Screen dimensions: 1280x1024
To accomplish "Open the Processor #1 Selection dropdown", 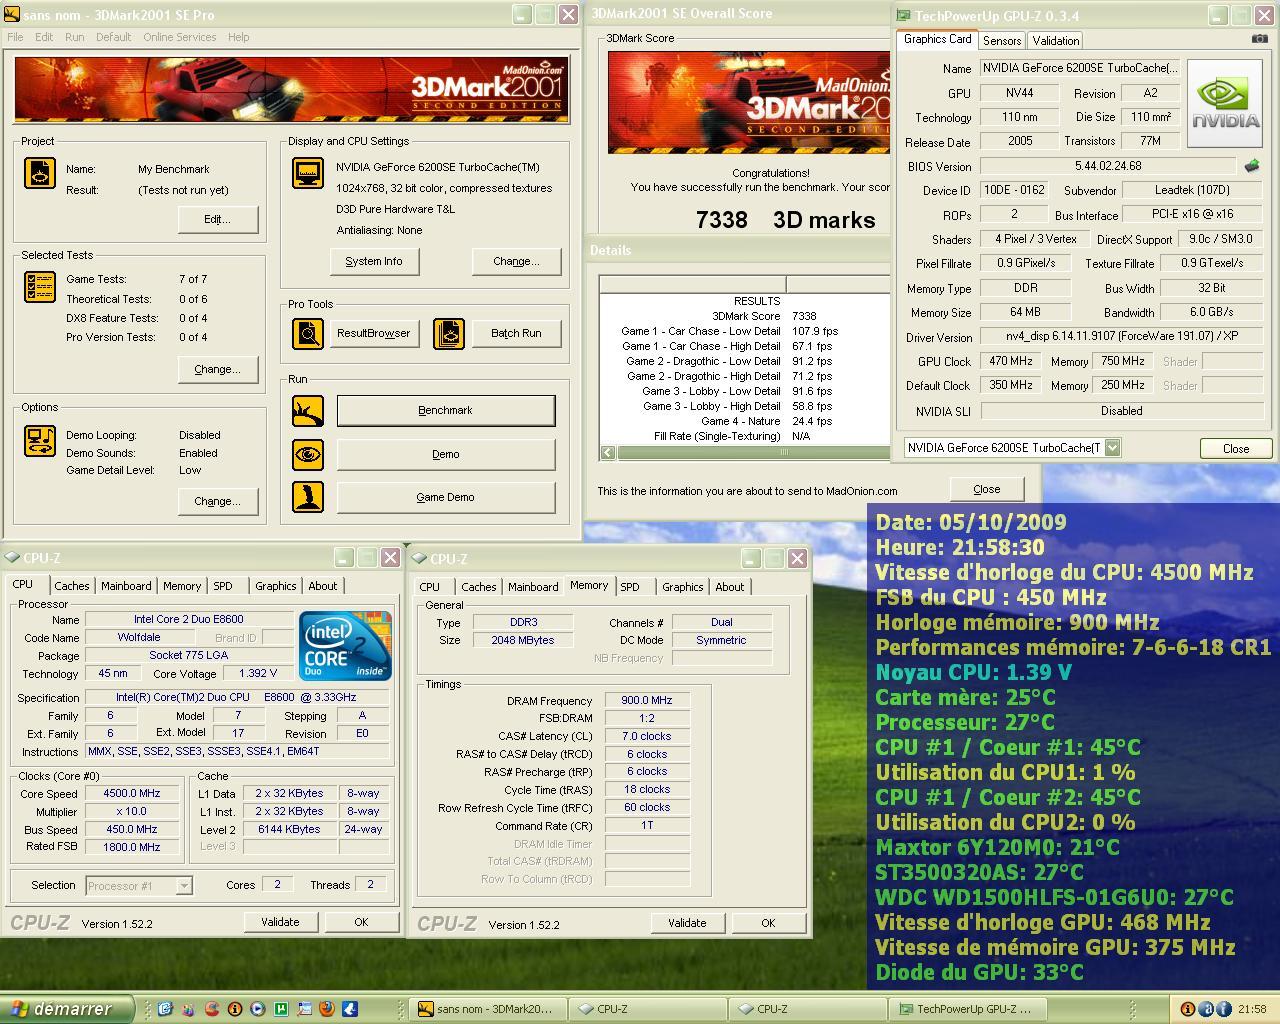I will [x=183, y=885].
